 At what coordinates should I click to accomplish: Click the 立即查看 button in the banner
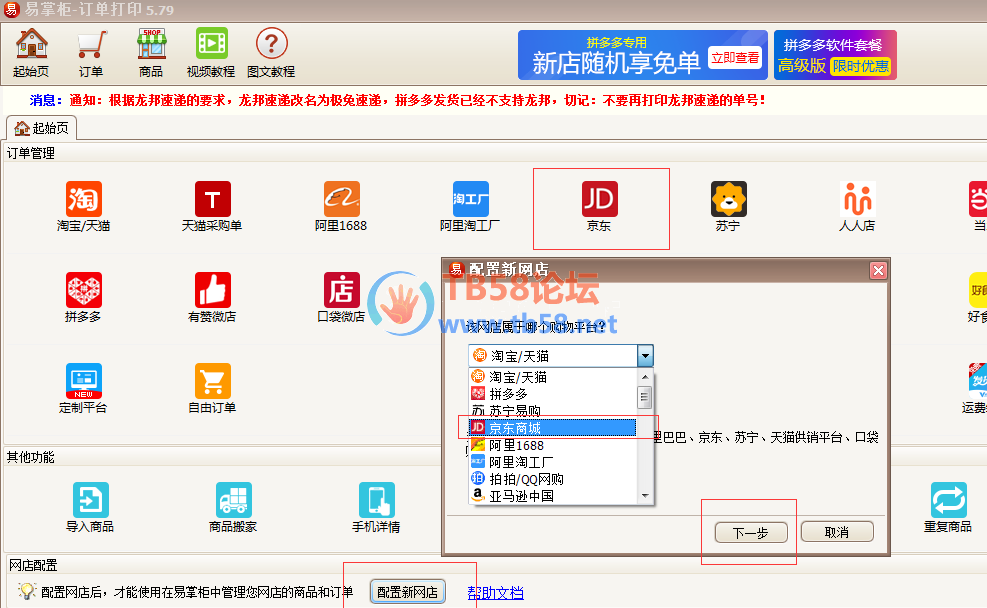[x=735, y=58]
